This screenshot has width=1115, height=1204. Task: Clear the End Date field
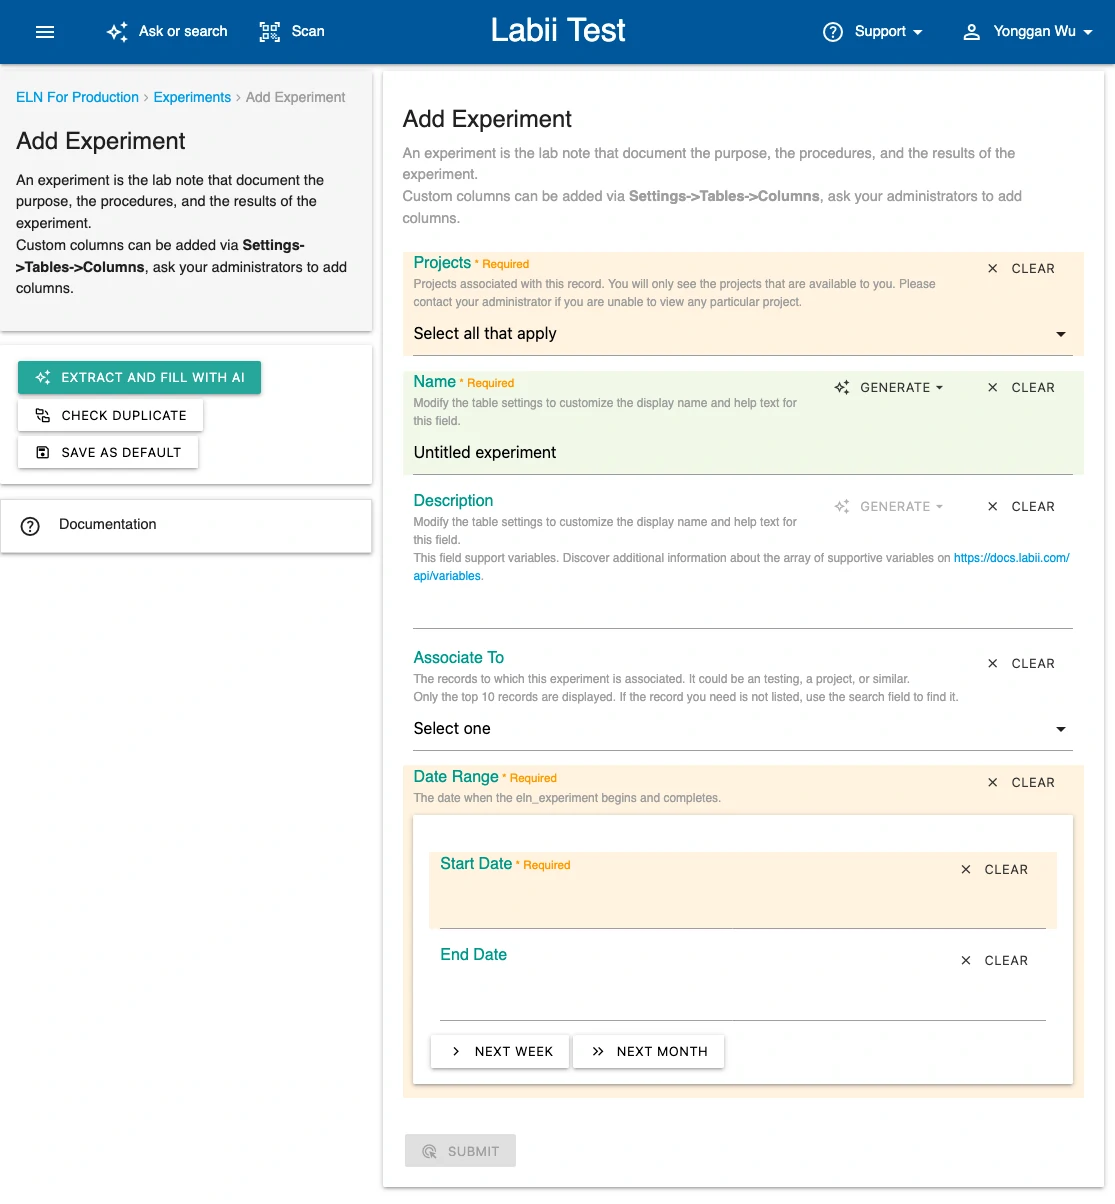[x=994, y=961]
